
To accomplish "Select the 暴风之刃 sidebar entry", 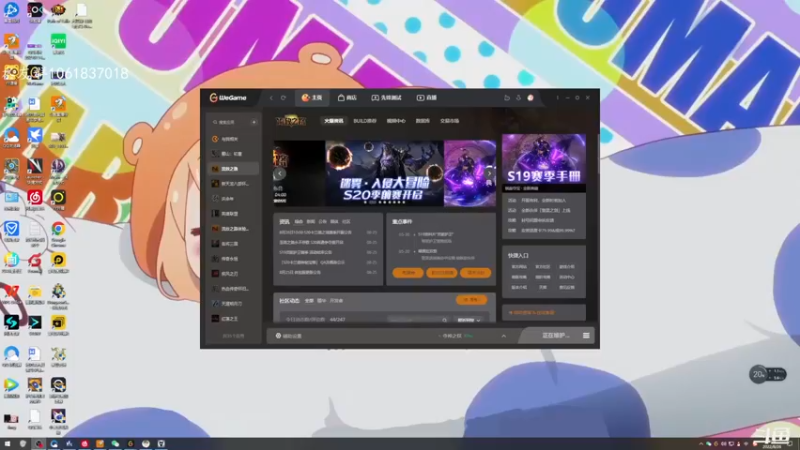I will click(233, 274).
